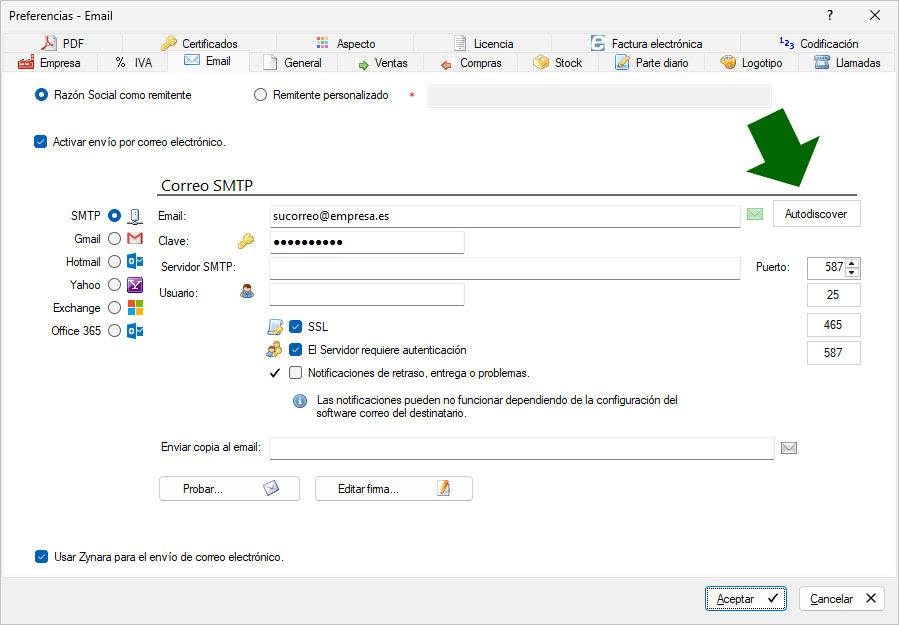Click the key icon next to Clave

(245, 241)
